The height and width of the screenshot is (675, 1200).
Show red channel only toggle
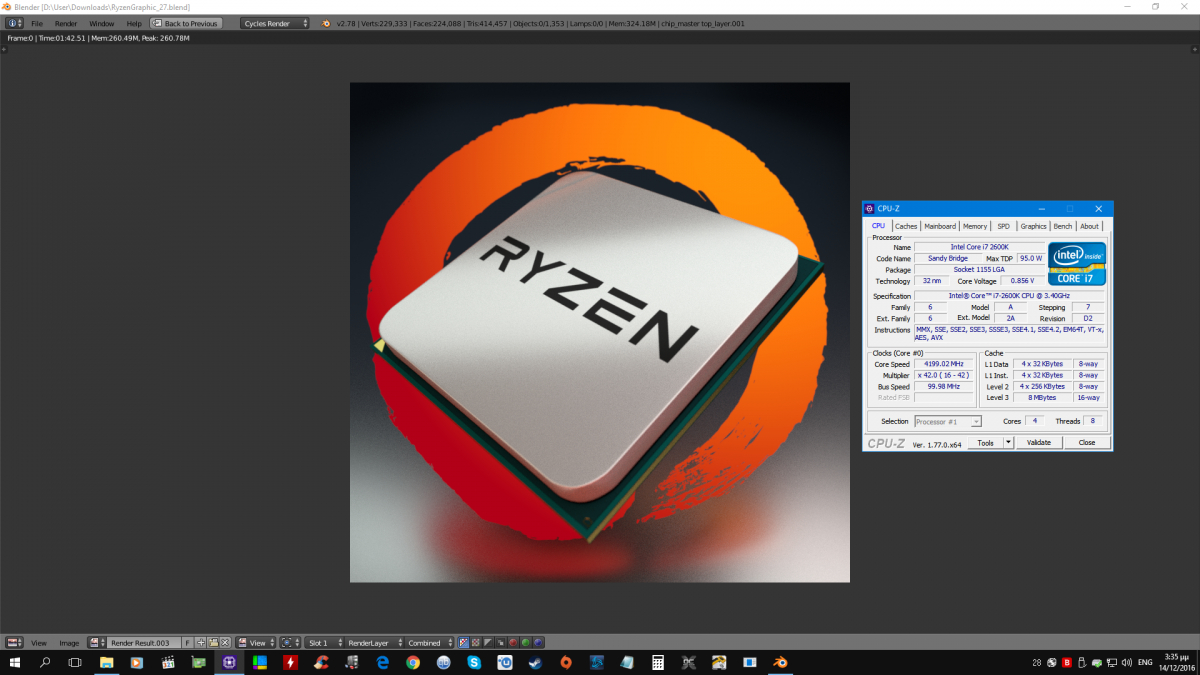513,643
